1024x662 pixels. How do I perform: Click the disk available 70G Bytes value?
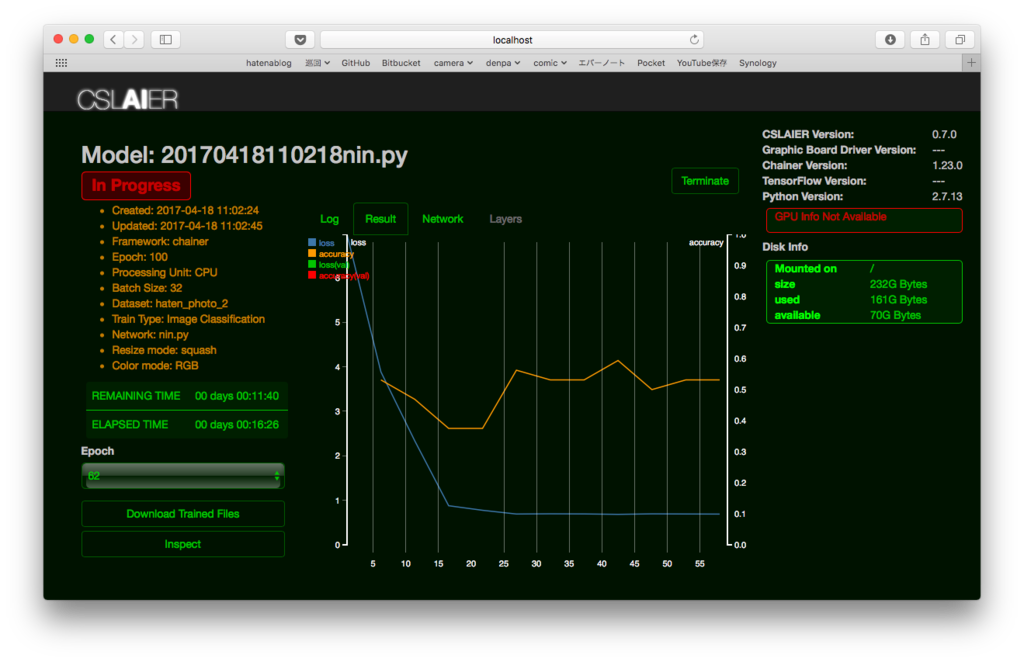[x=895, y=315]
